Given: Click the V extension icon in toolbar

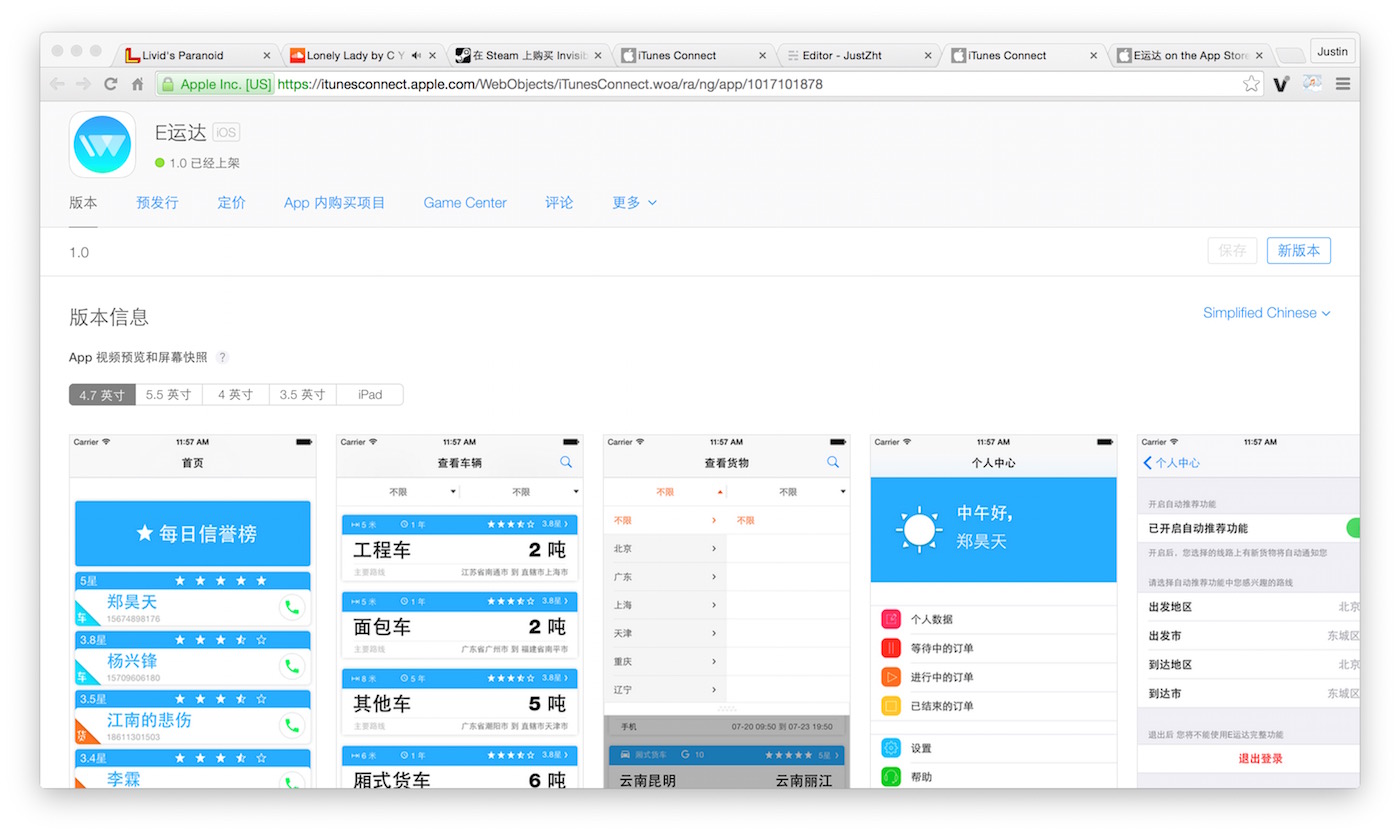Looking at the screenshot, I should 1281,84.
